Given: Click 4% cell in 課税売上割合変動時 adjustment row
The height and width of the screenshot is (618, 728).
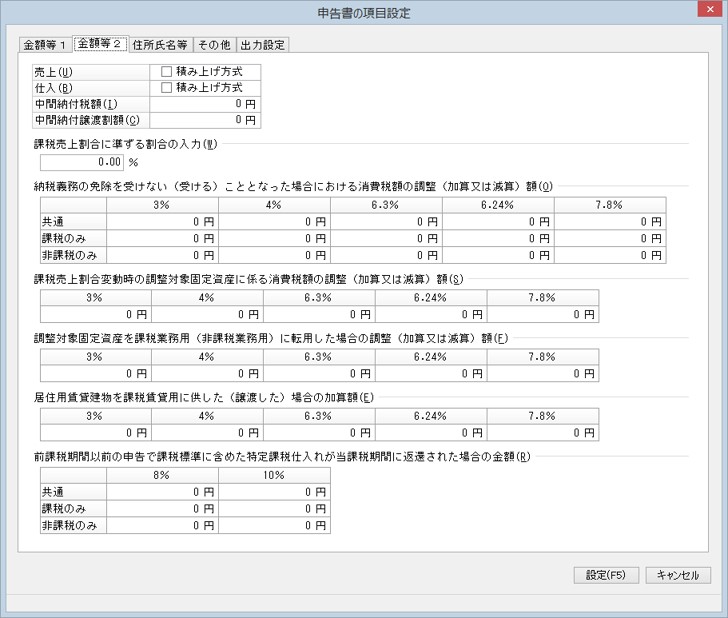Looking at the screenshot, I should (x=206, y=315).
